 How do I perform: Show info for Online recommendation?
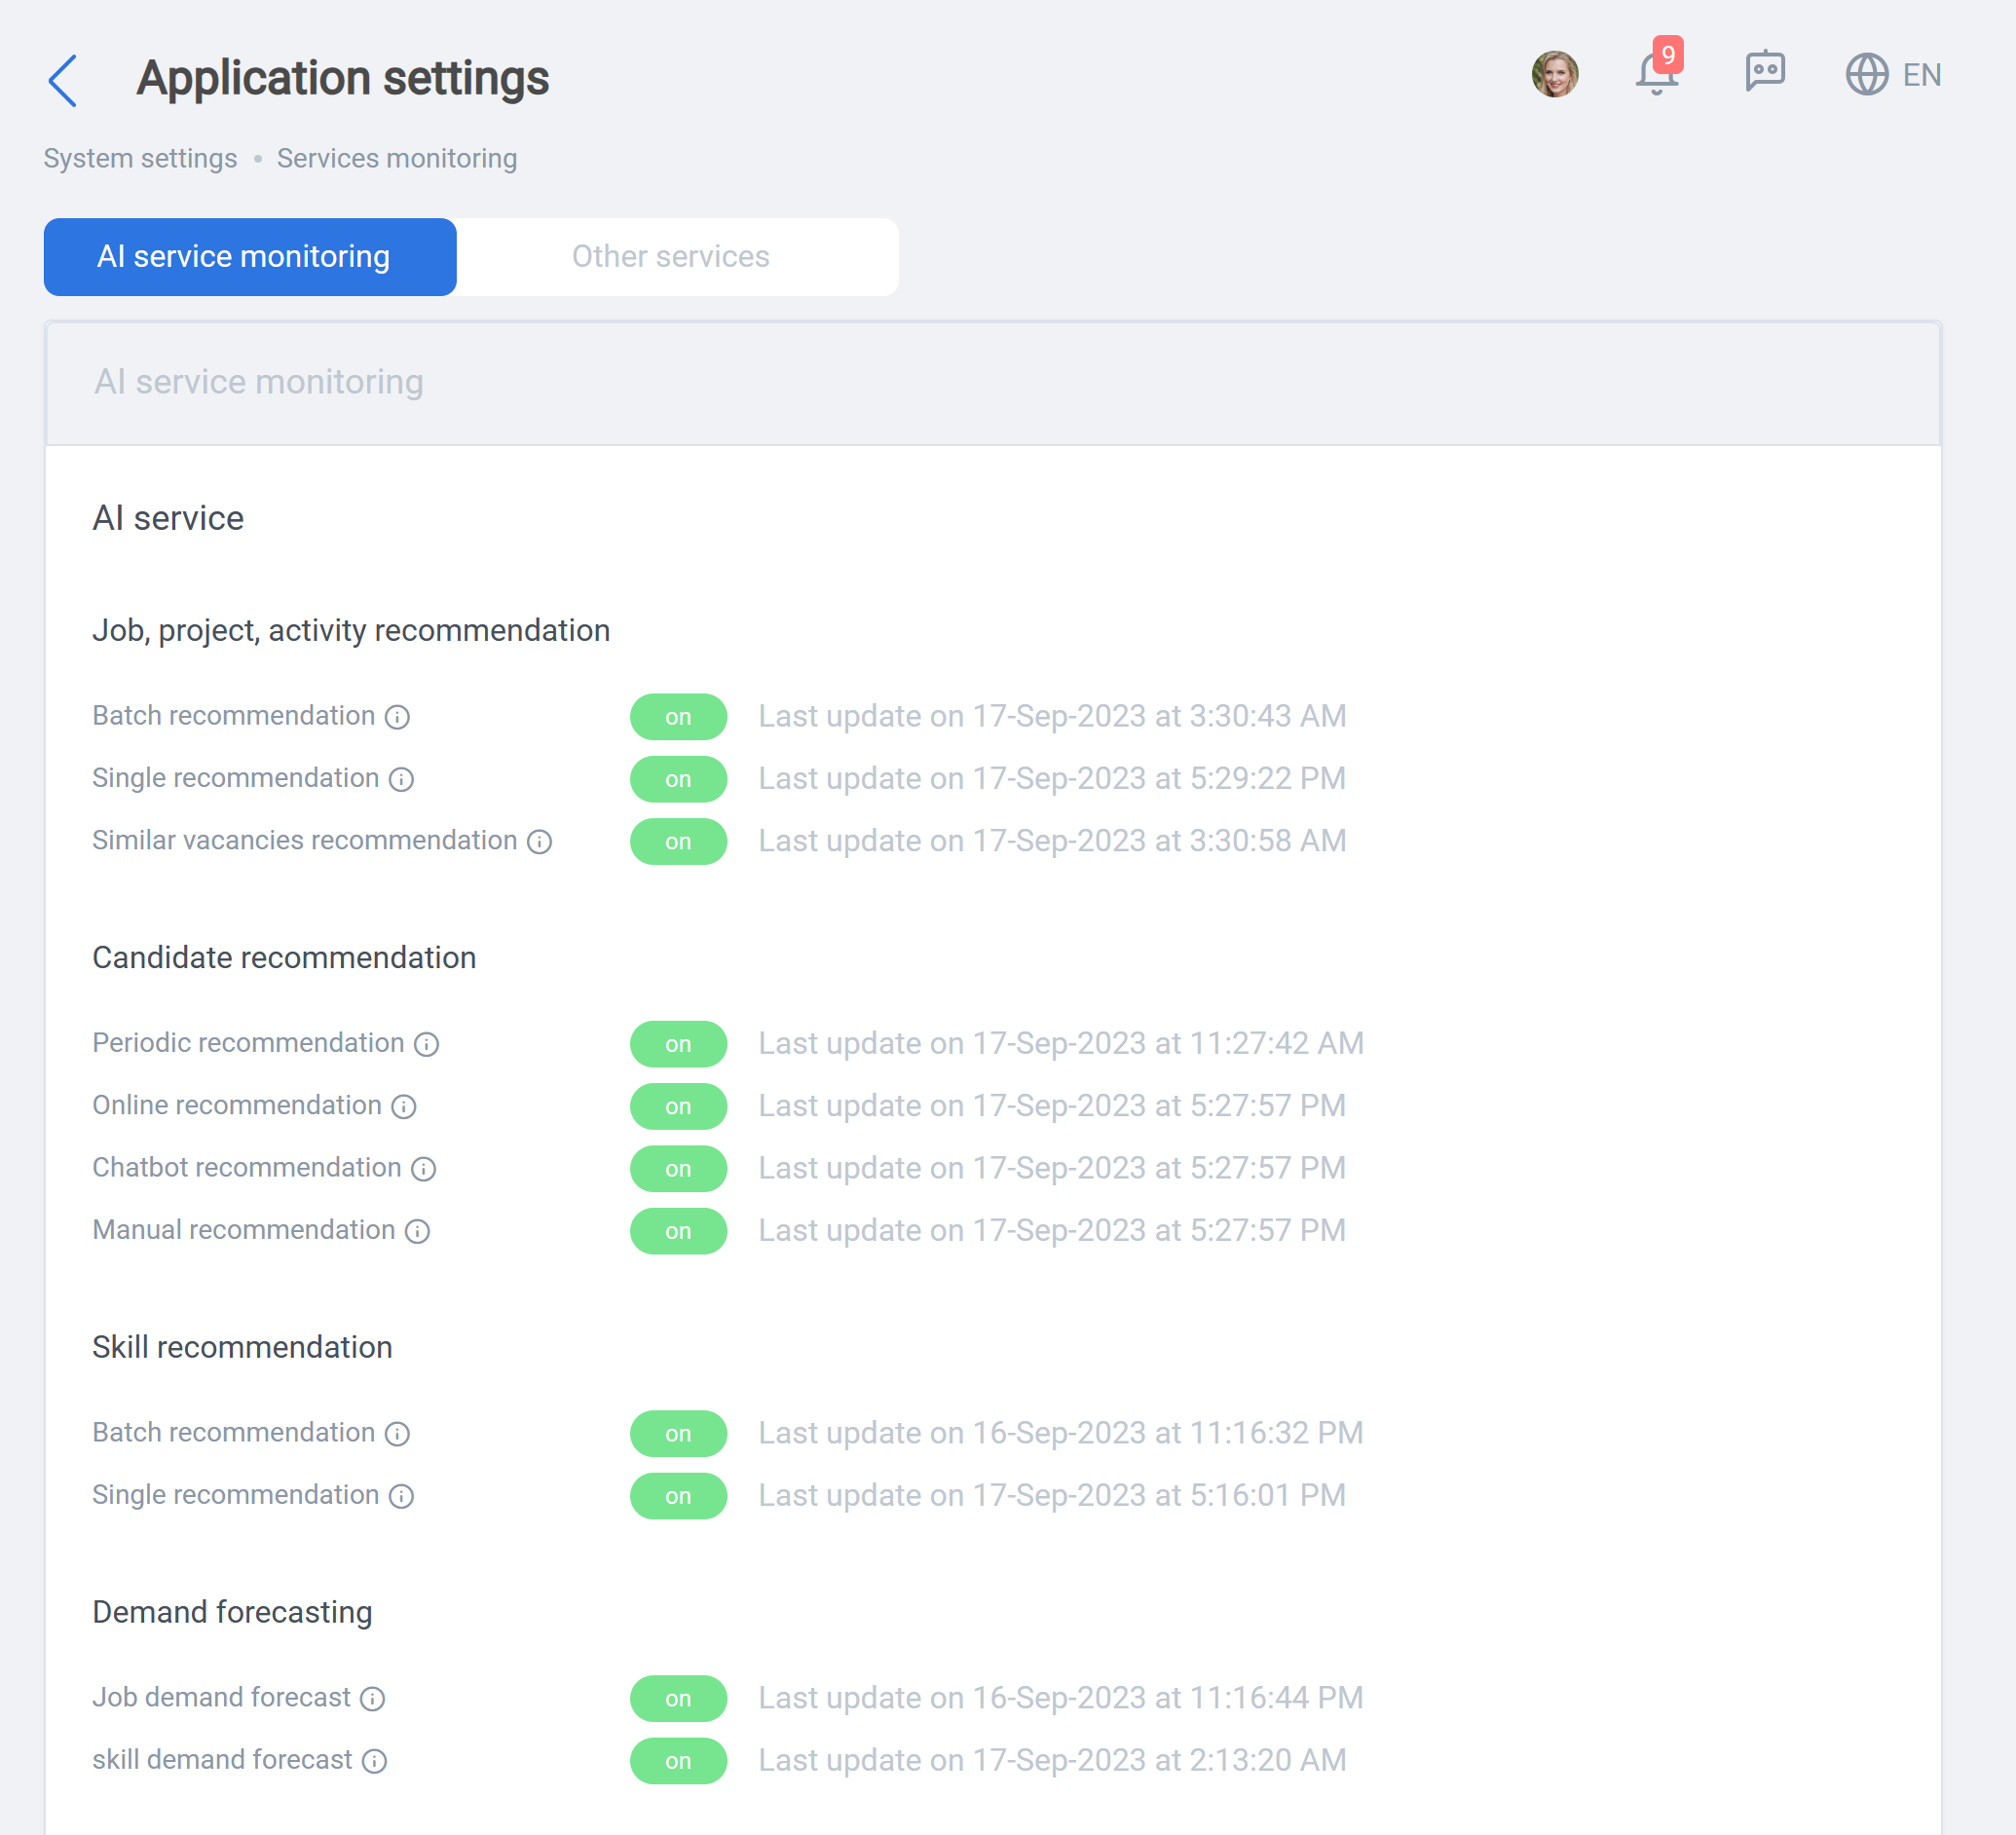[404, 1106]
